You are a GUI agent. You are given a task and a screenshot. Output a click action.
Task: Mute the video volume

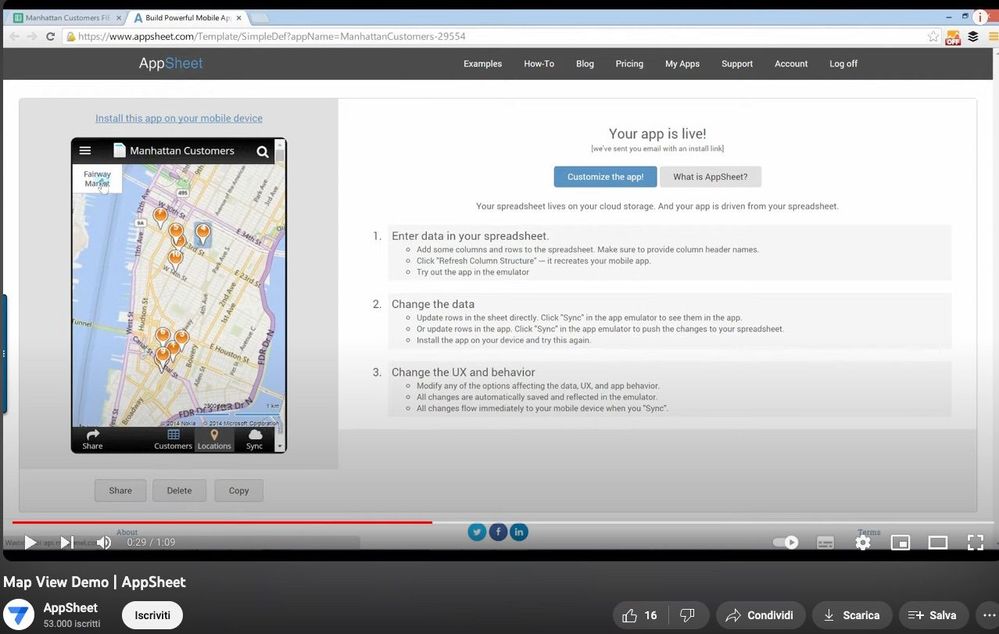click(x=104, y=542)
